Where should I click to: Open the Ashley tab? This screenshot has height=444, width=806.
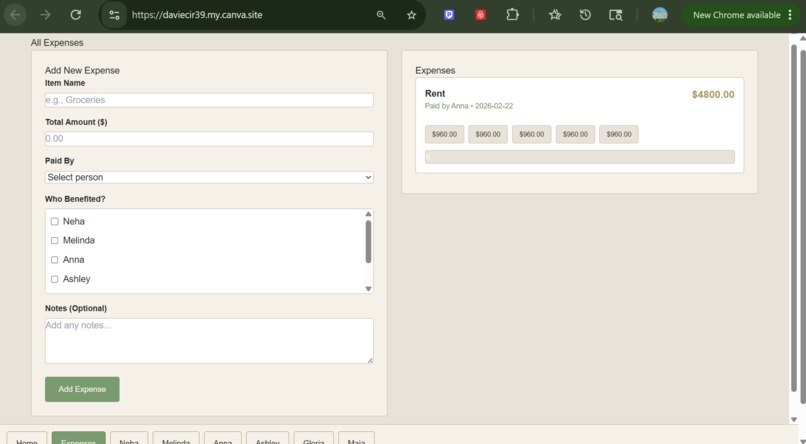(268, 438)
